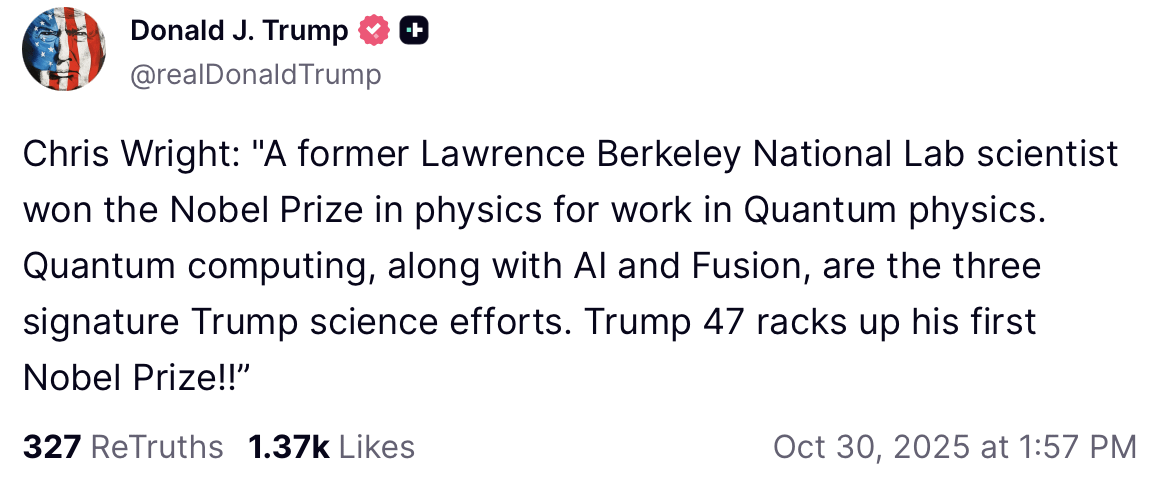
Task: View the 327 ReTruths list
Action: [x=123, y=446]
